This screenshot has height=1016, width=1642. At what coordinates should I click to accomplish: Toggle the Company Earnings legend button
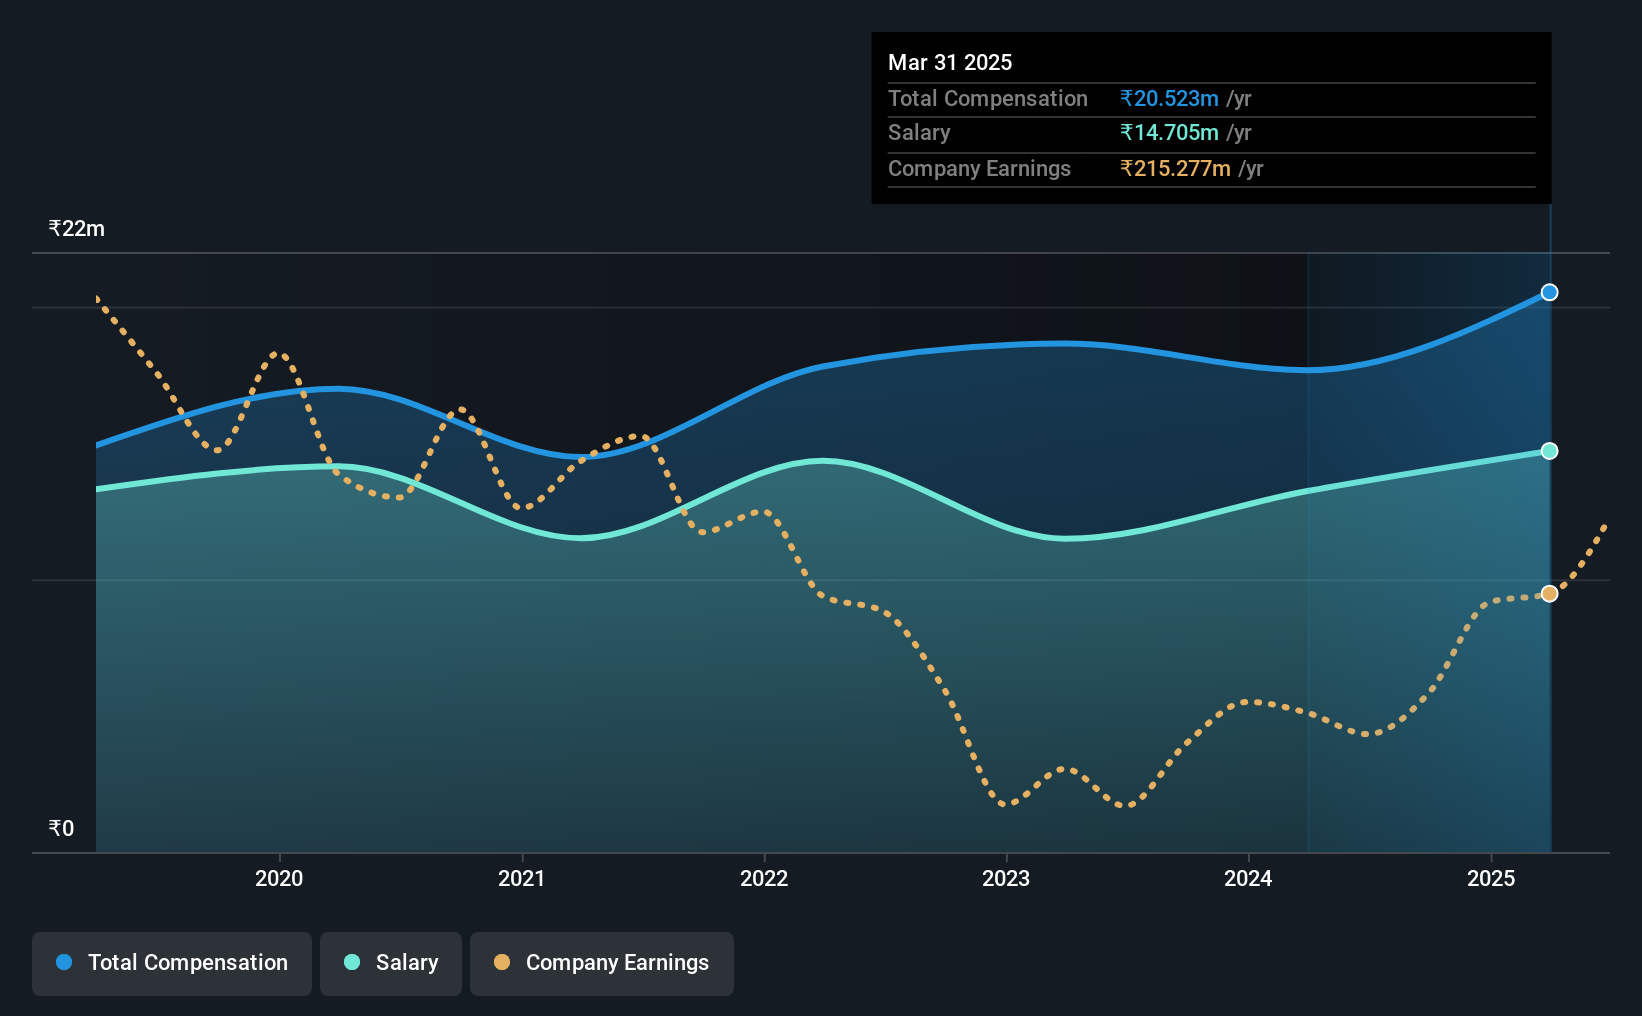pyautogui.click(x=602, y=963)
